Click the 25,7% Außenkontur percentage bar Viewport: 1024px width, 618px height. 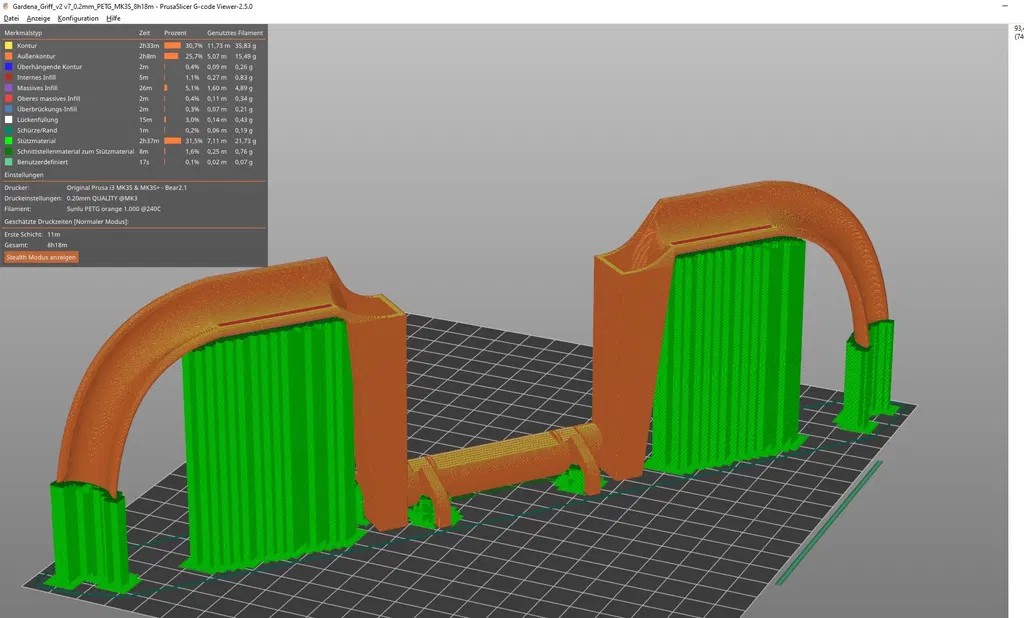[x=171, y=56]
